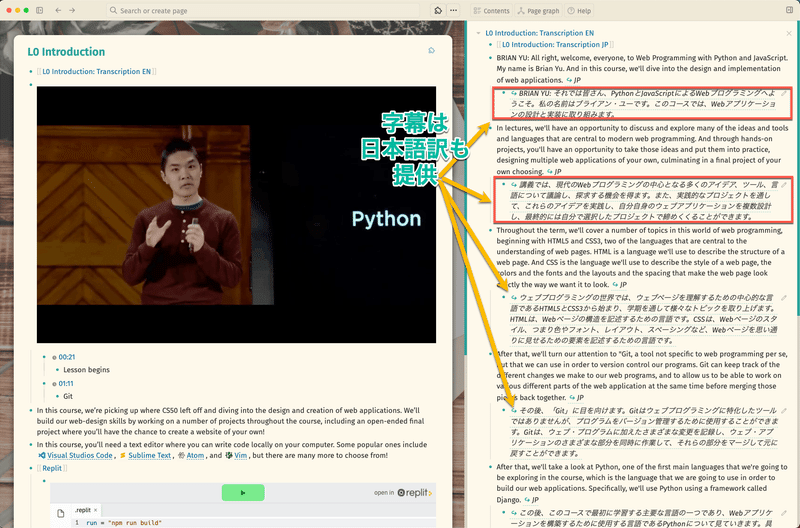Open the Replit page reference
The width and height of the screenshot is (800, 528).
pyautogui.click(x=52, y=468)
